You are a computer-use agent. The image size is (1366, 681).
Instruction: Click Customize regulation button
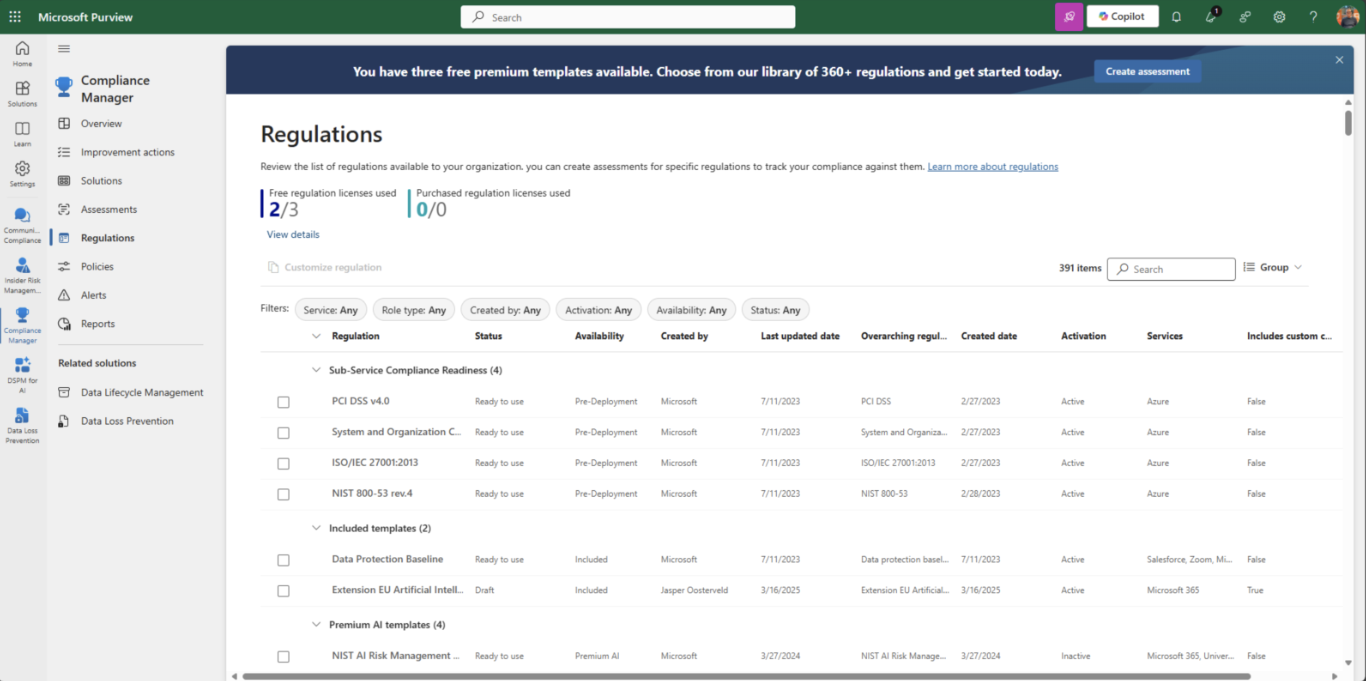[324, 268]
